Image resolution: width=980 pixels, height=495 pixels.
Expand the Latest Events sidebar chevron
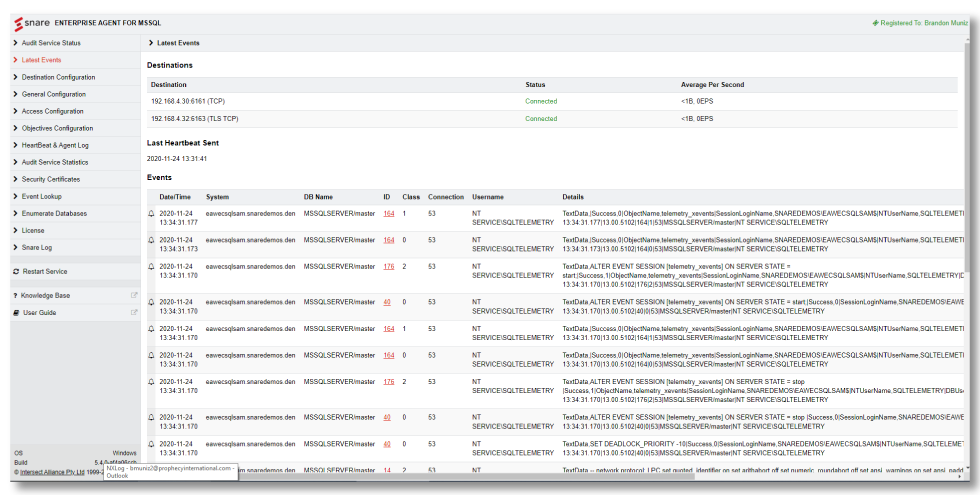click(x=16, y=60)
